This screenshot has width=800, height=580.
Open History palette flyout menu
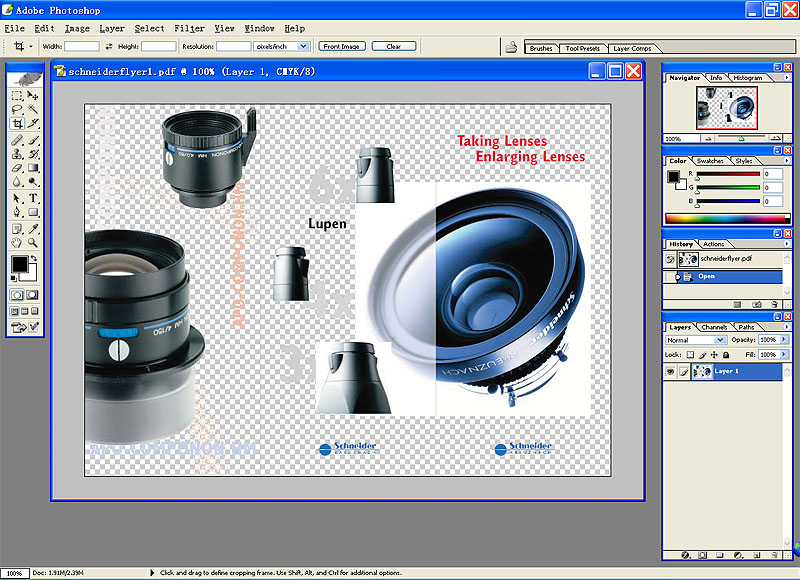coord(786,244)
